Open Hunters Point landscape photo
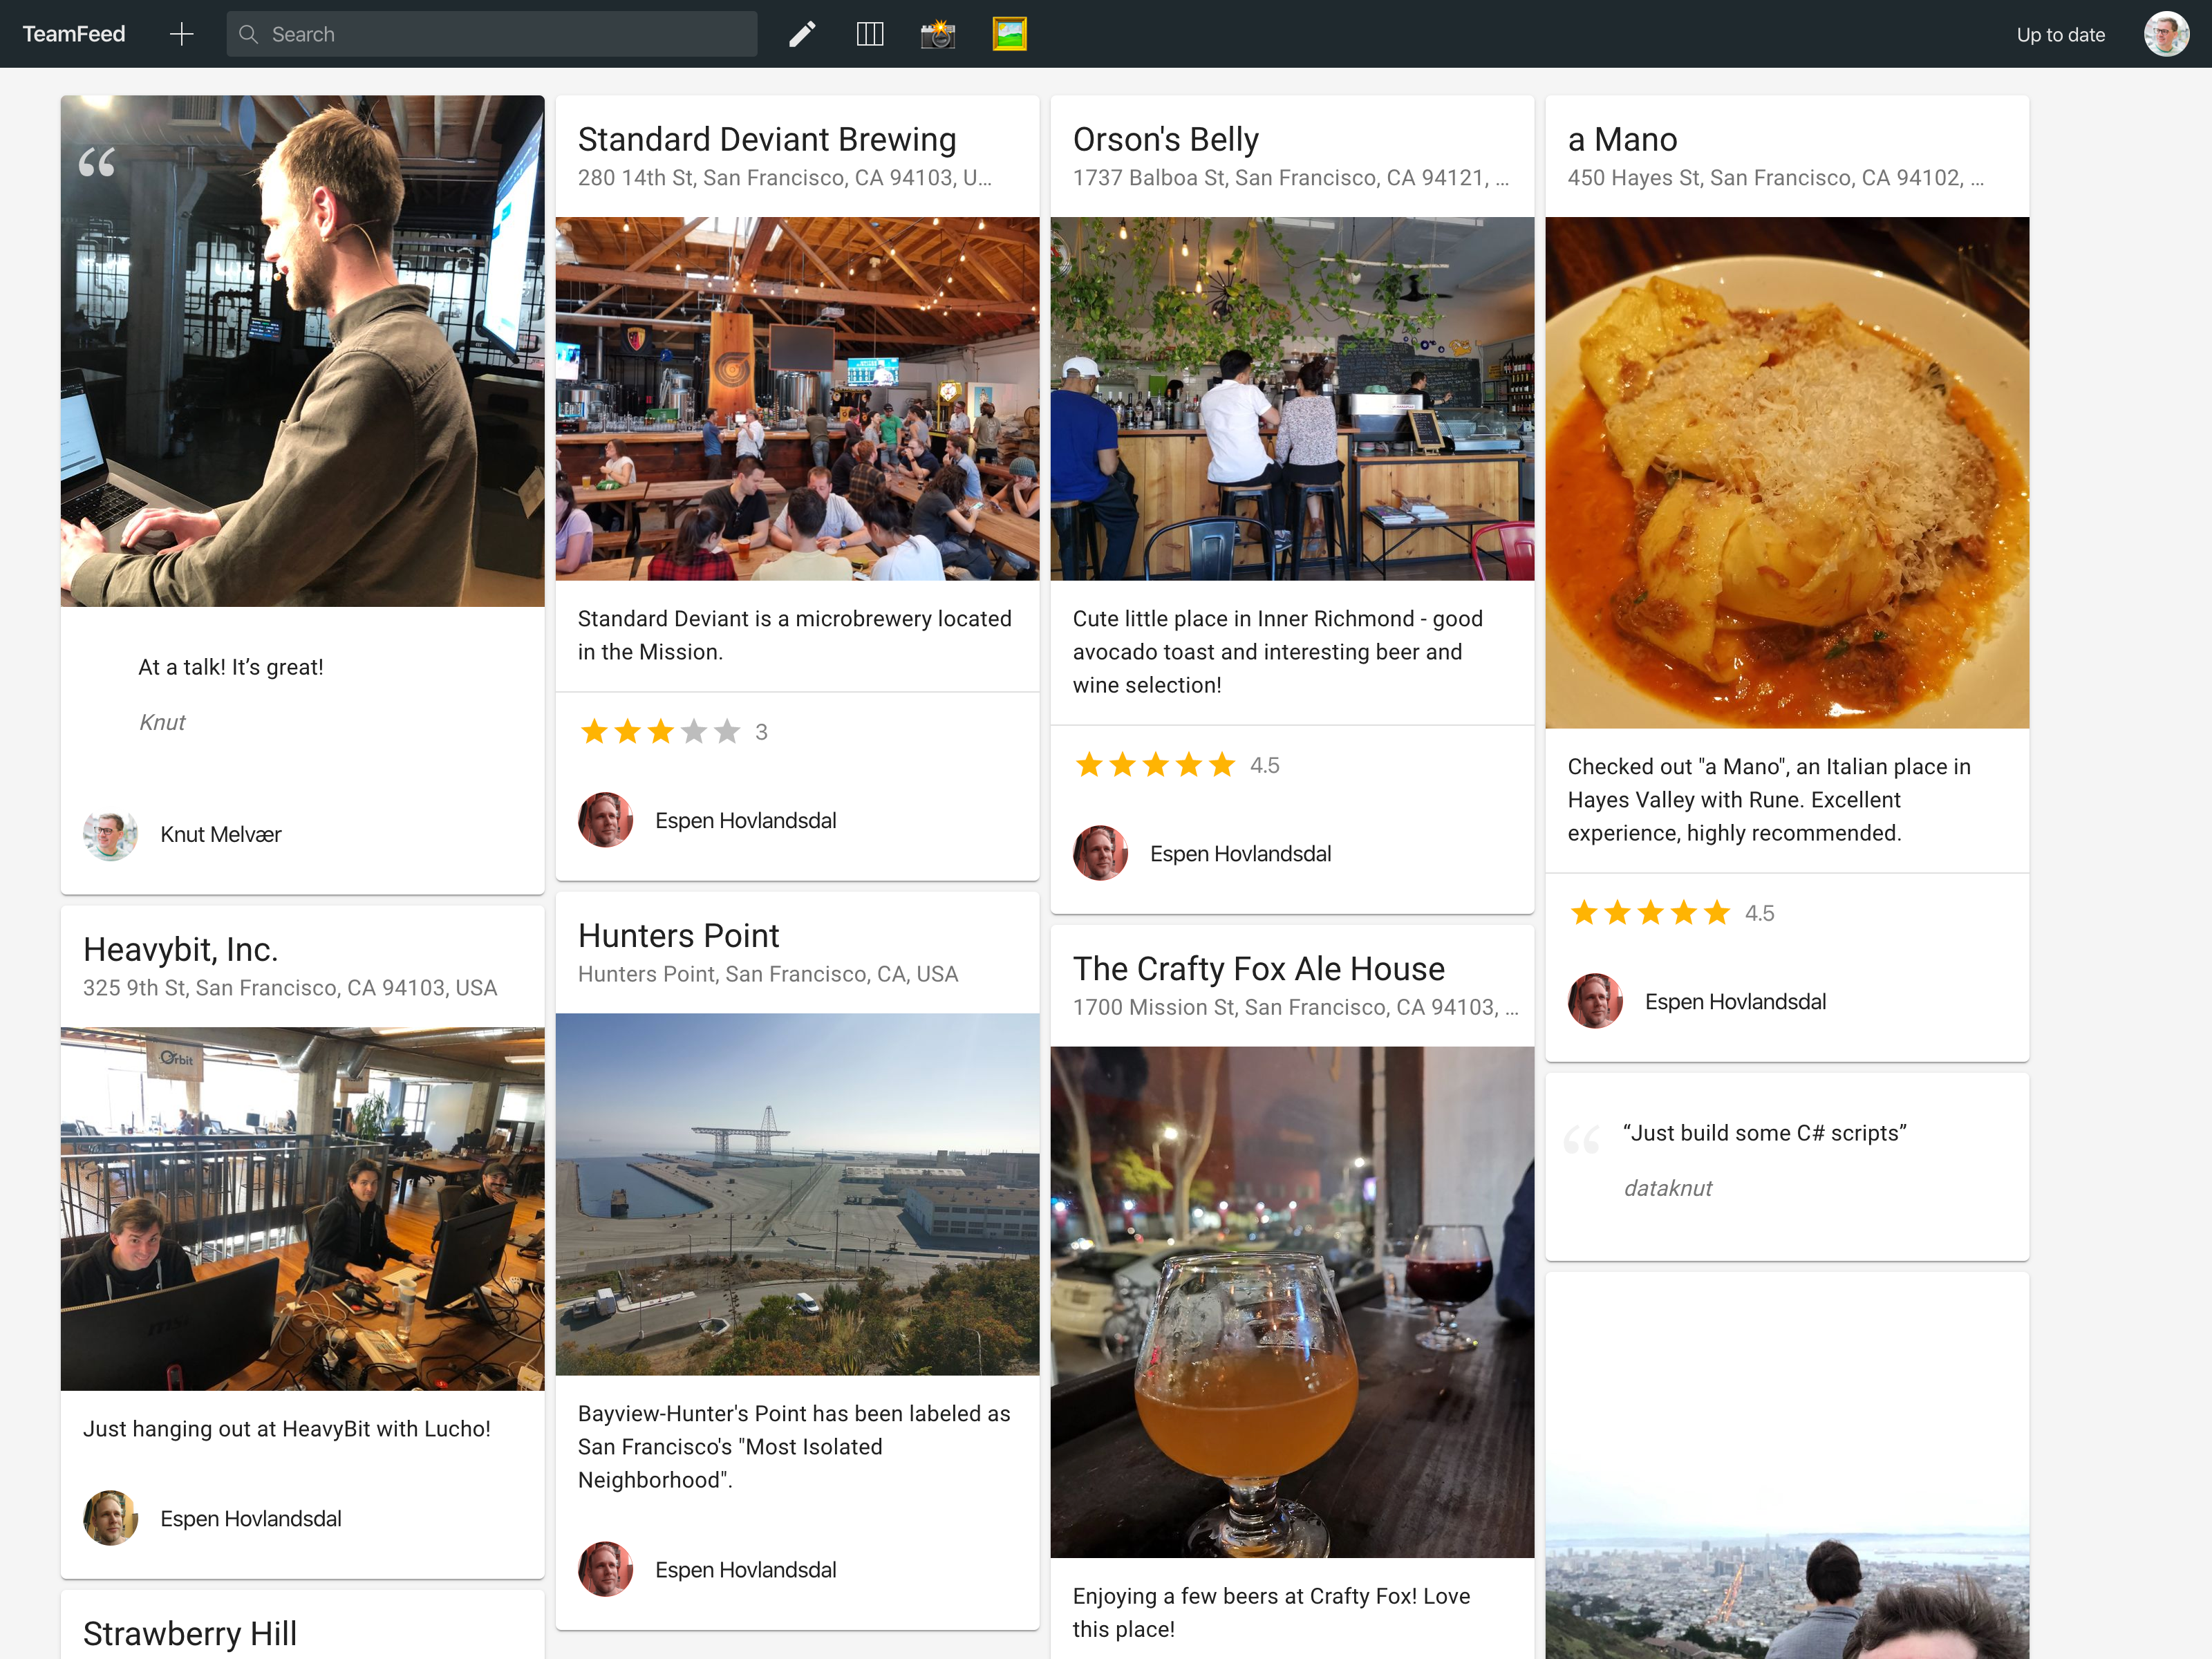The image size is (2212, 1659). [797, 1194]
